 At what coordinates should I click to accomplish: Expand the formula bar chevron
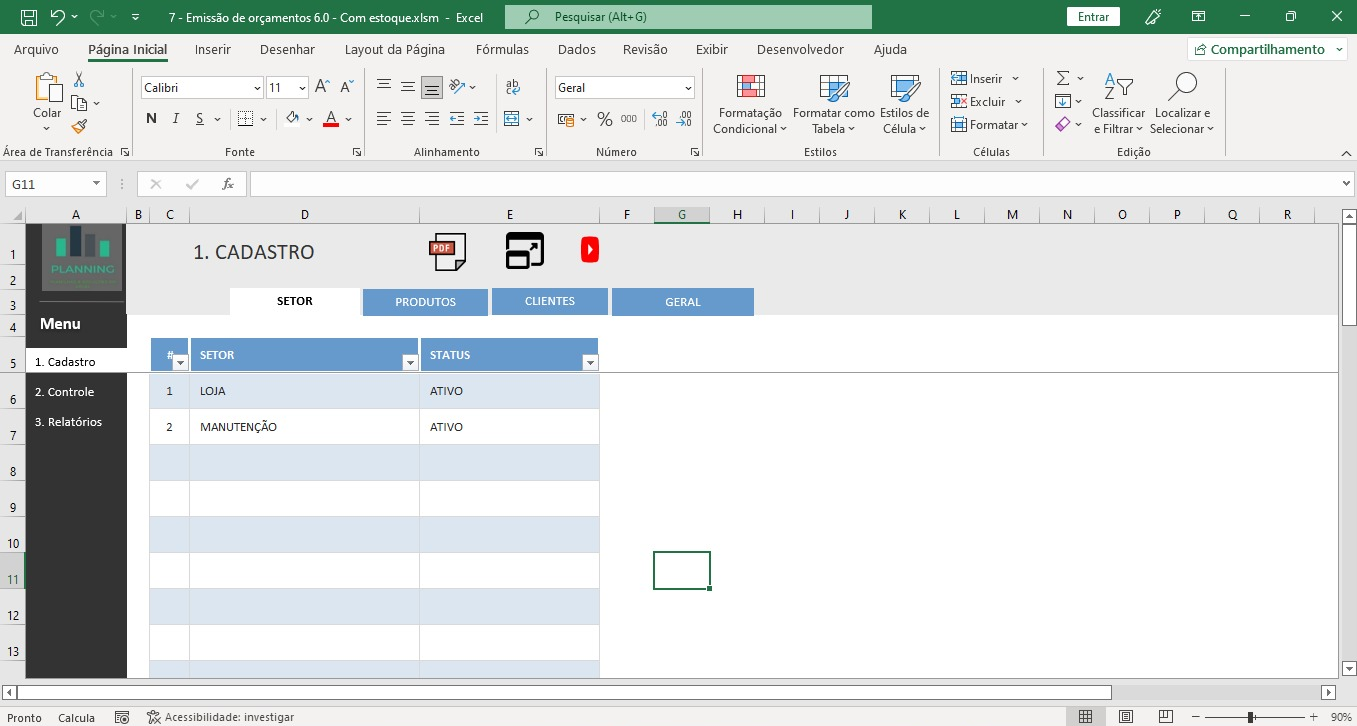pyautogui.click(x=1346, y=184)
